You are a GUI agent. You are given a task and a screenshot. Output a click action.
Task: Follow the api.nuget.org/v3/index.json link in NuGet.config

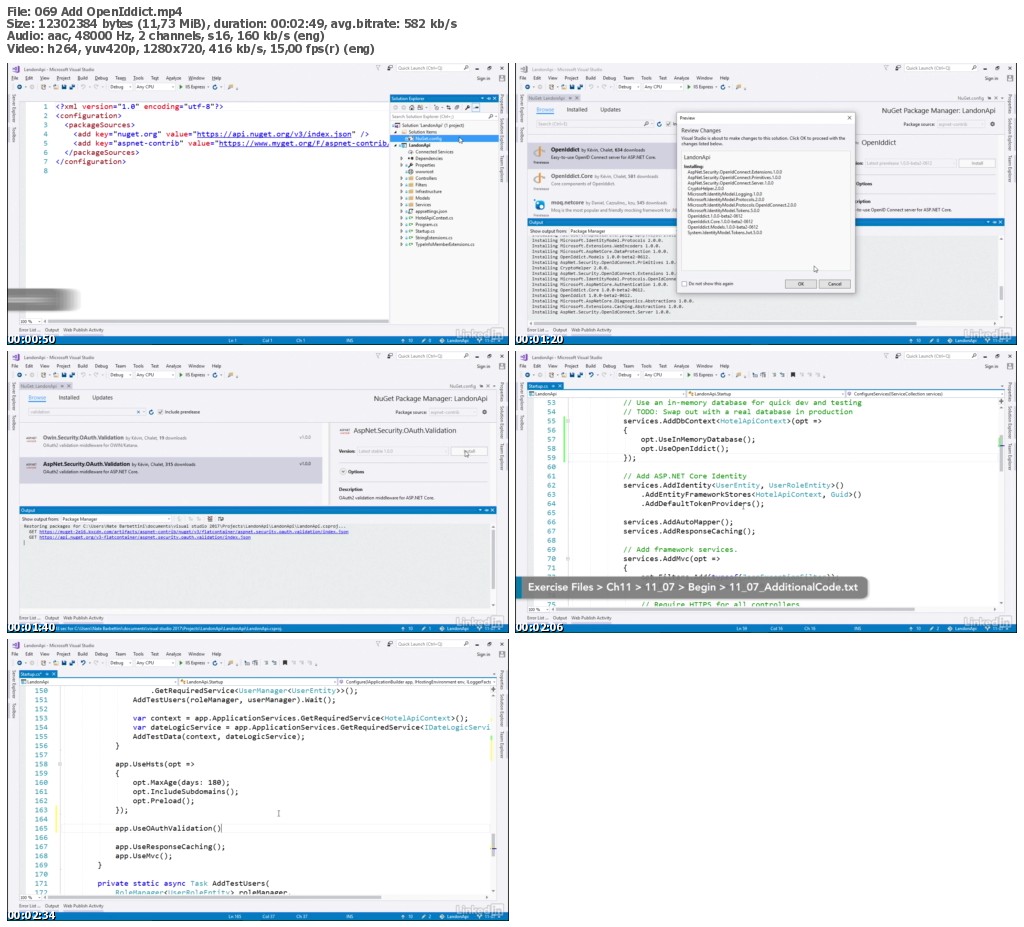(274, 134)
